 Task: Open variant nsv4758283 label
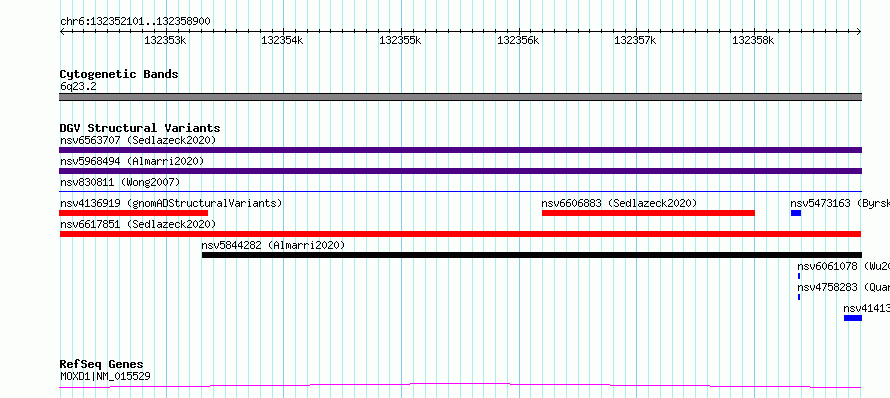coord(843,287)
